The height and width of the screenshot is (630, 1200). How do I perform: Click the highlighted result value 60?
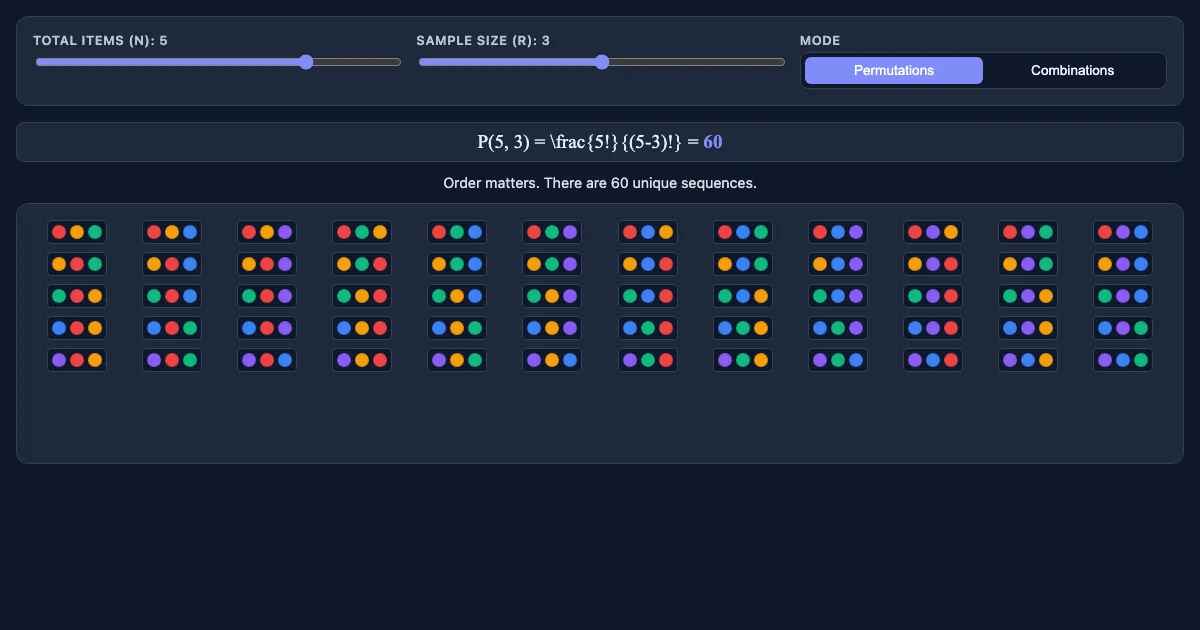point(713,142)
